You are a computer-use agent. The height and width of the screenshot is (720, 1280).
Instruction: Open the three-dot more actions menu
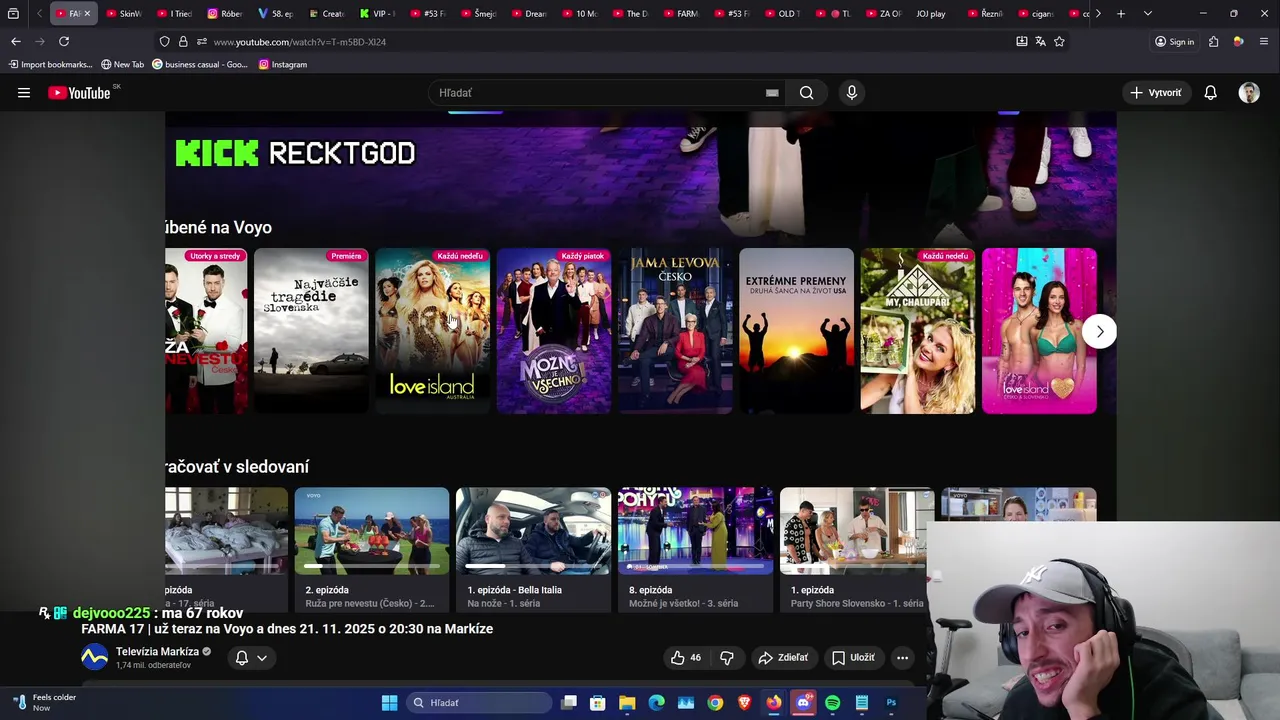point(902,657)
